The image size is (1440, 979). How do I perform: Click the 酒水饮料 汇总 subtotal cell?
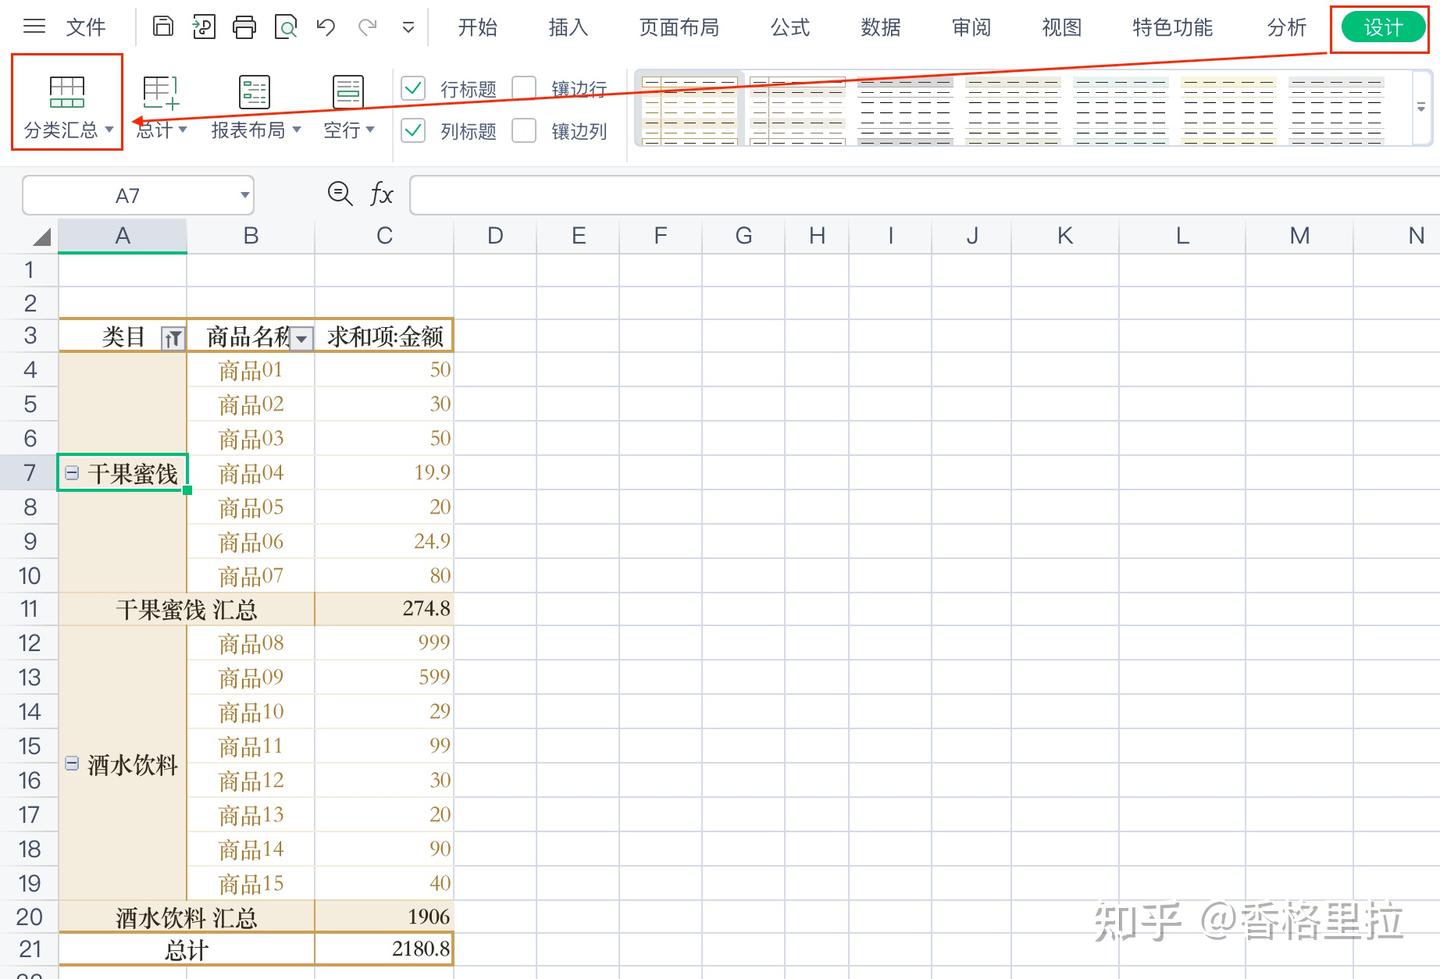(187, 917)
